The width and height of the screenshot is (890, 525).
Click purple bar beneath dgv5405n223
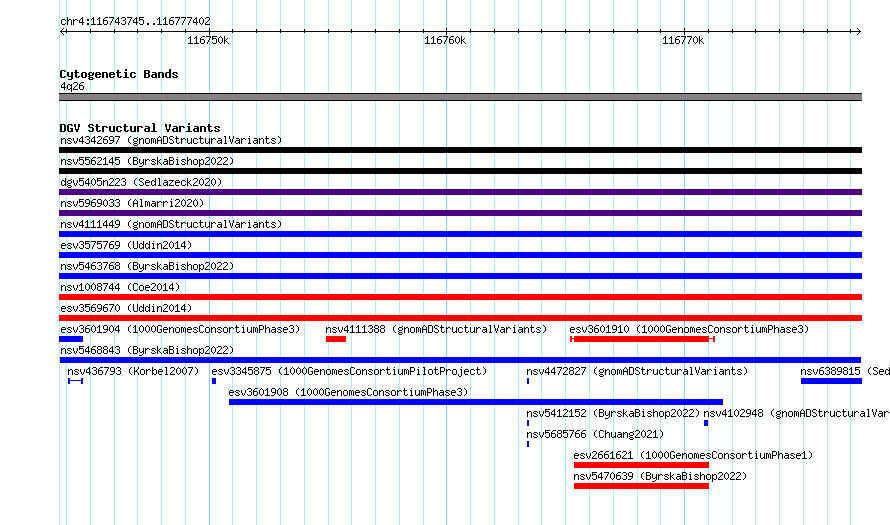point(460,192)
